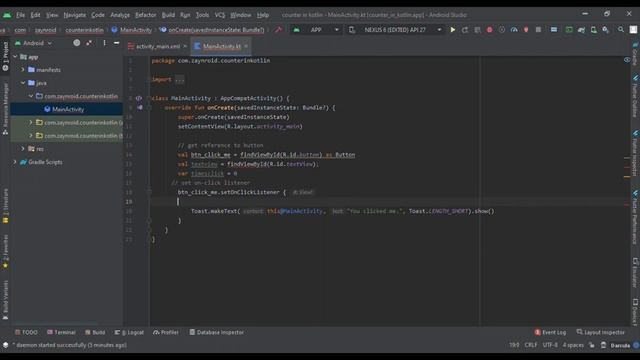Click the Android Studio logo icon
The height and width of the screenshot is (360, 640).
coord(7,15)
